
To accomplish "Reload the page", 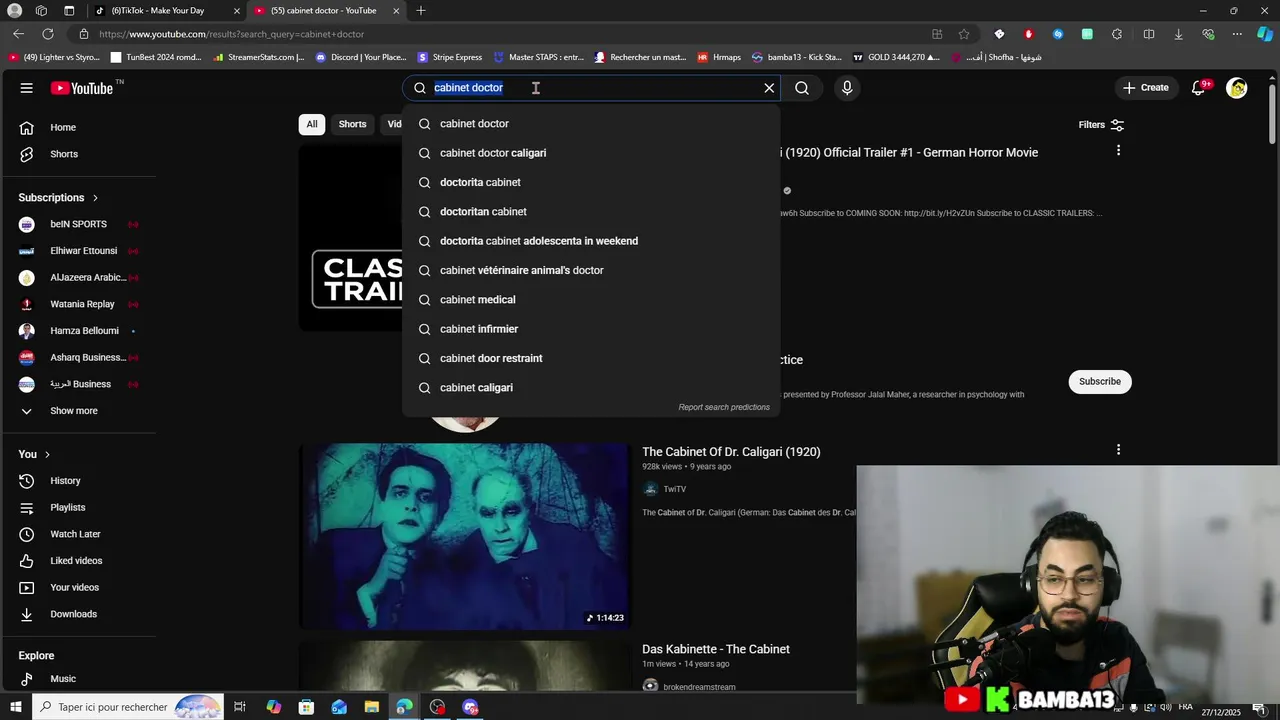I will click(x=47, y=34).
